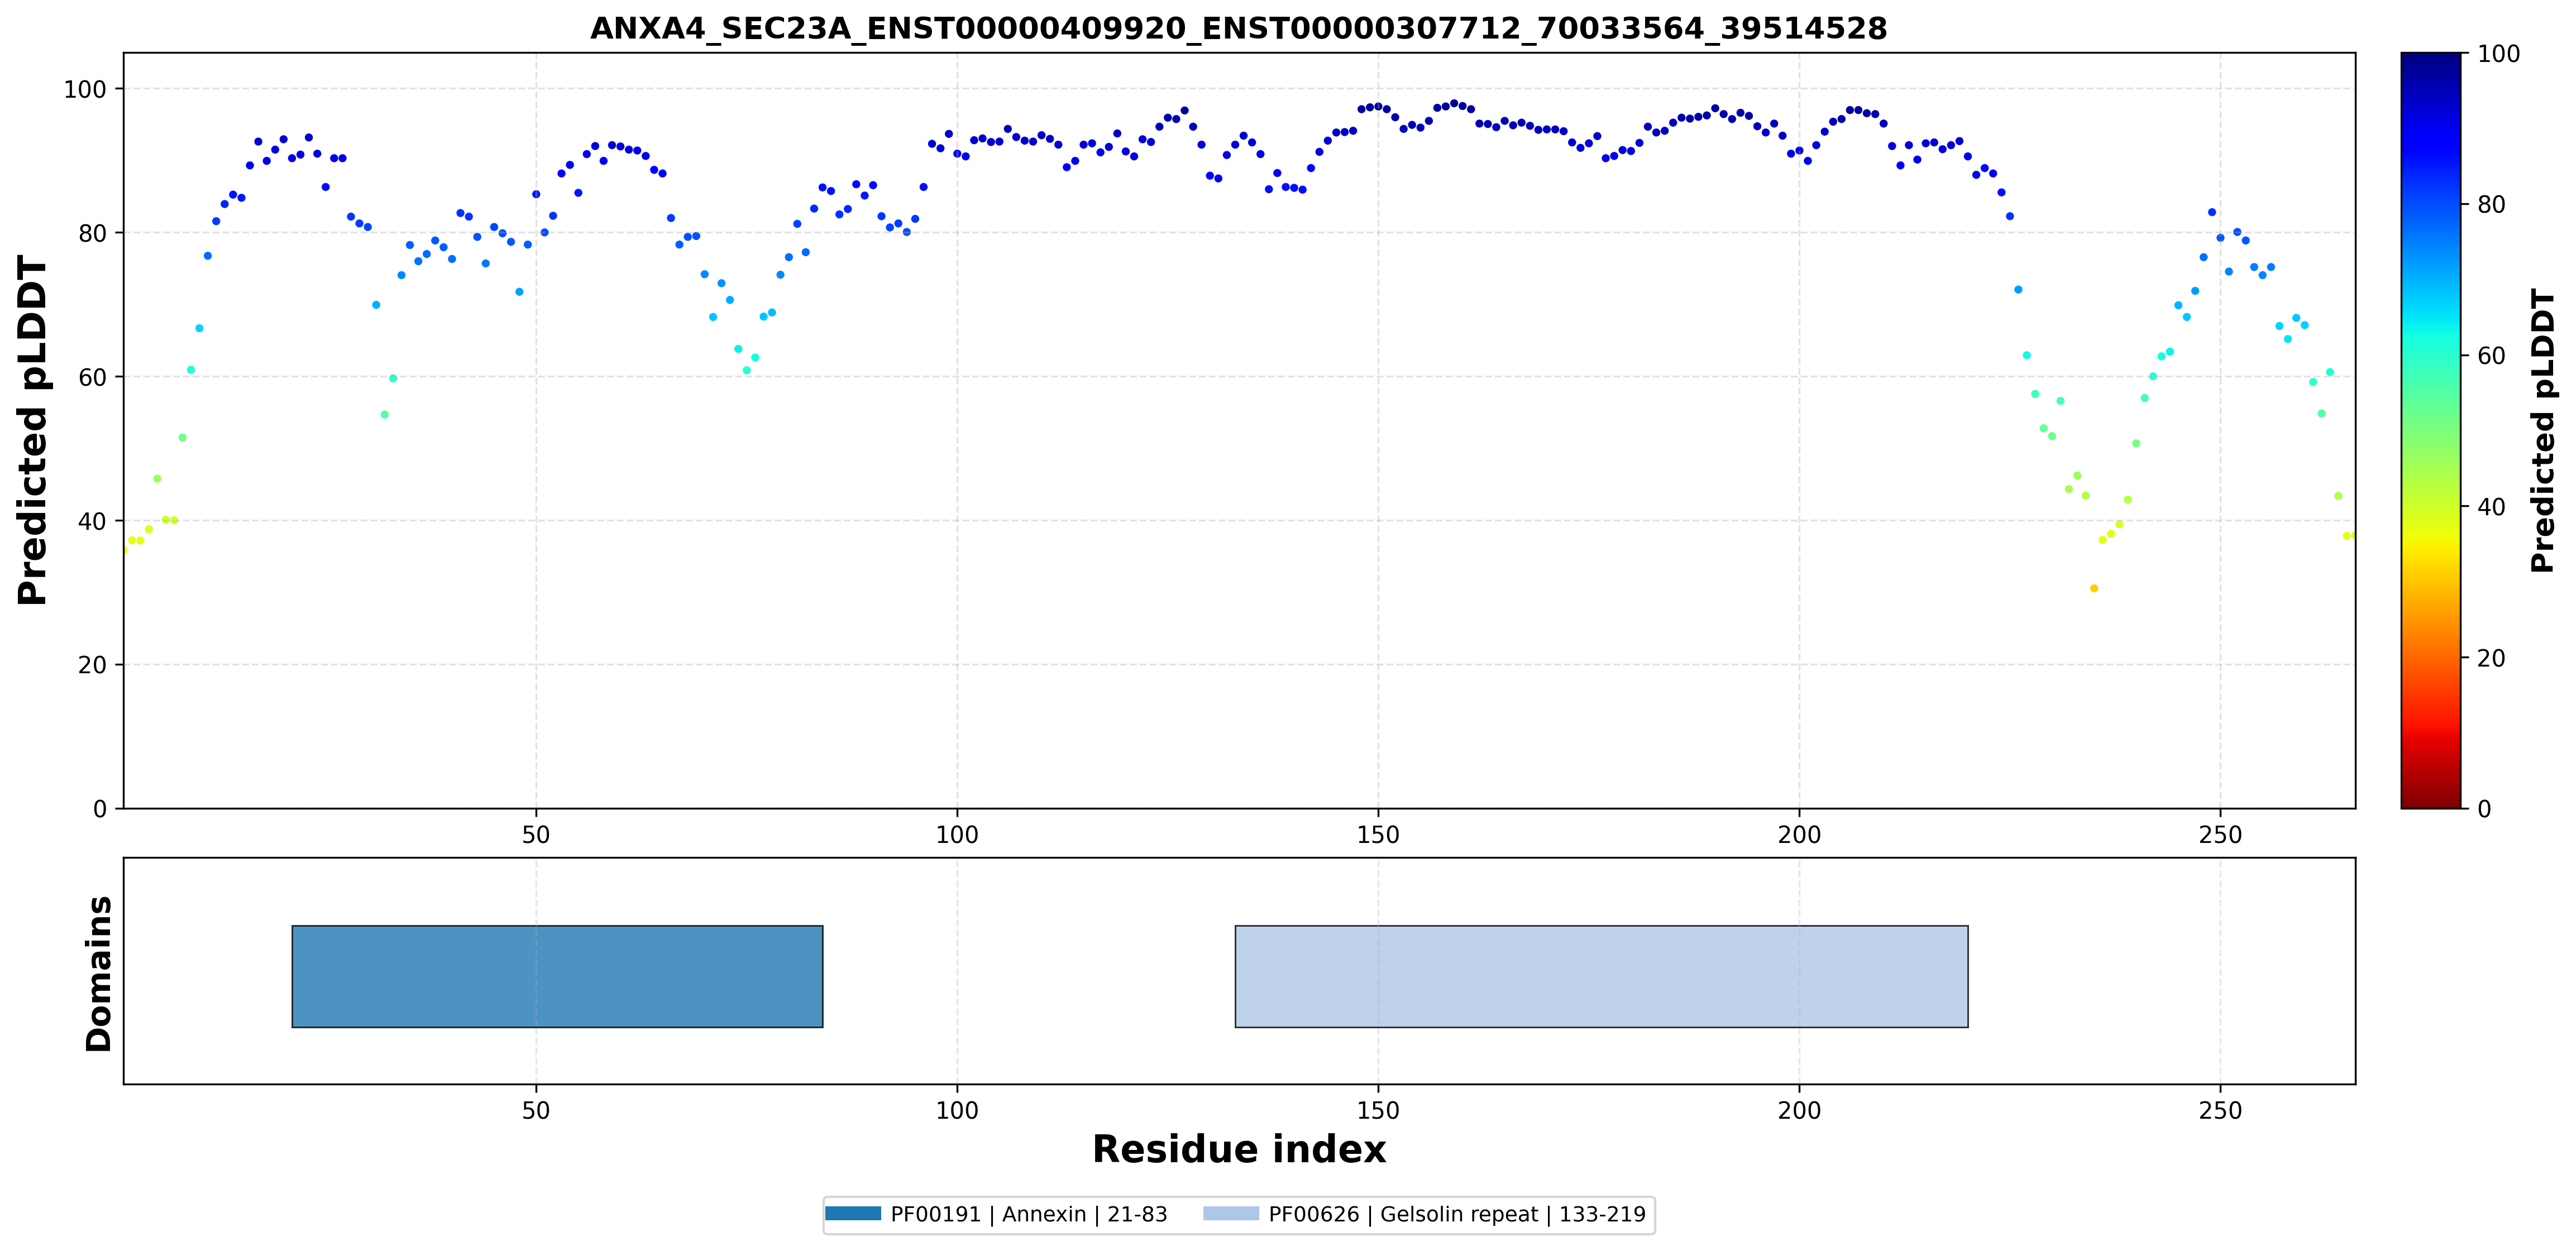
Task: Click the light blue Gelsolin repeat domain bar
Action: pyautogui.click(x=1601, y=976)
